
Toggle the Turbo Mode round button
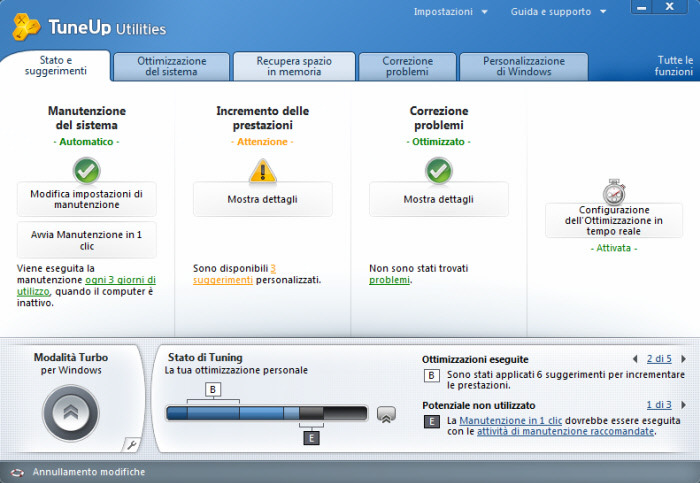(x=71, y=412)
